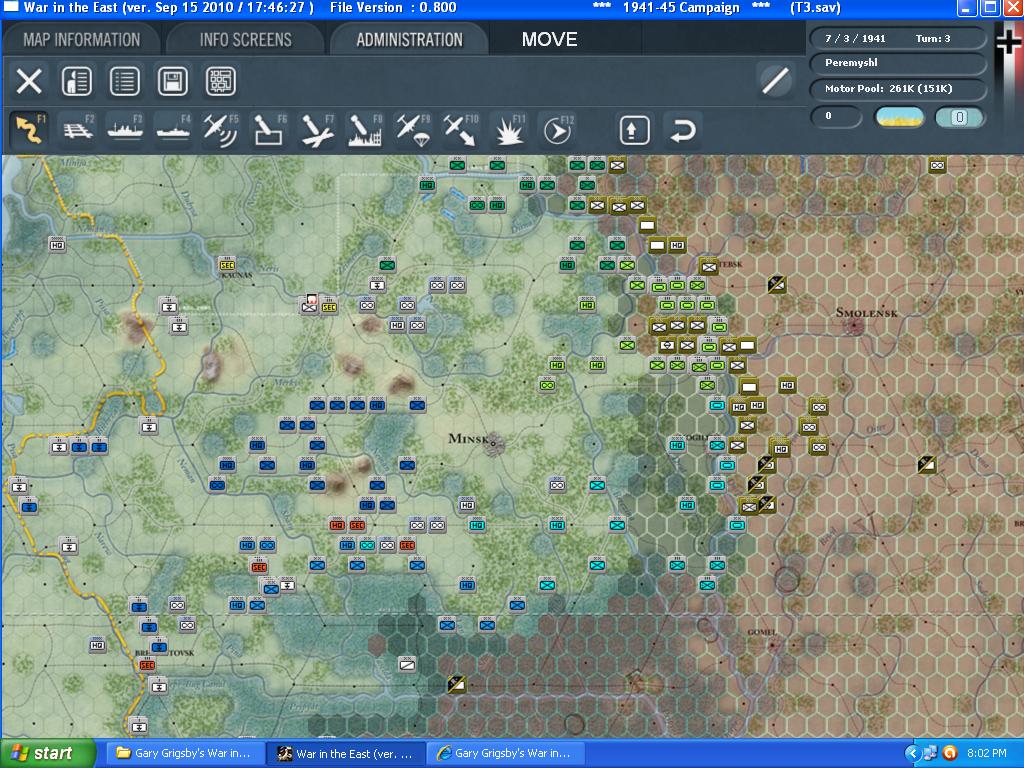1024x768 pixels.
Task: Click the up-arrow box icon in toolbar
Action: [x=634, y=129]
